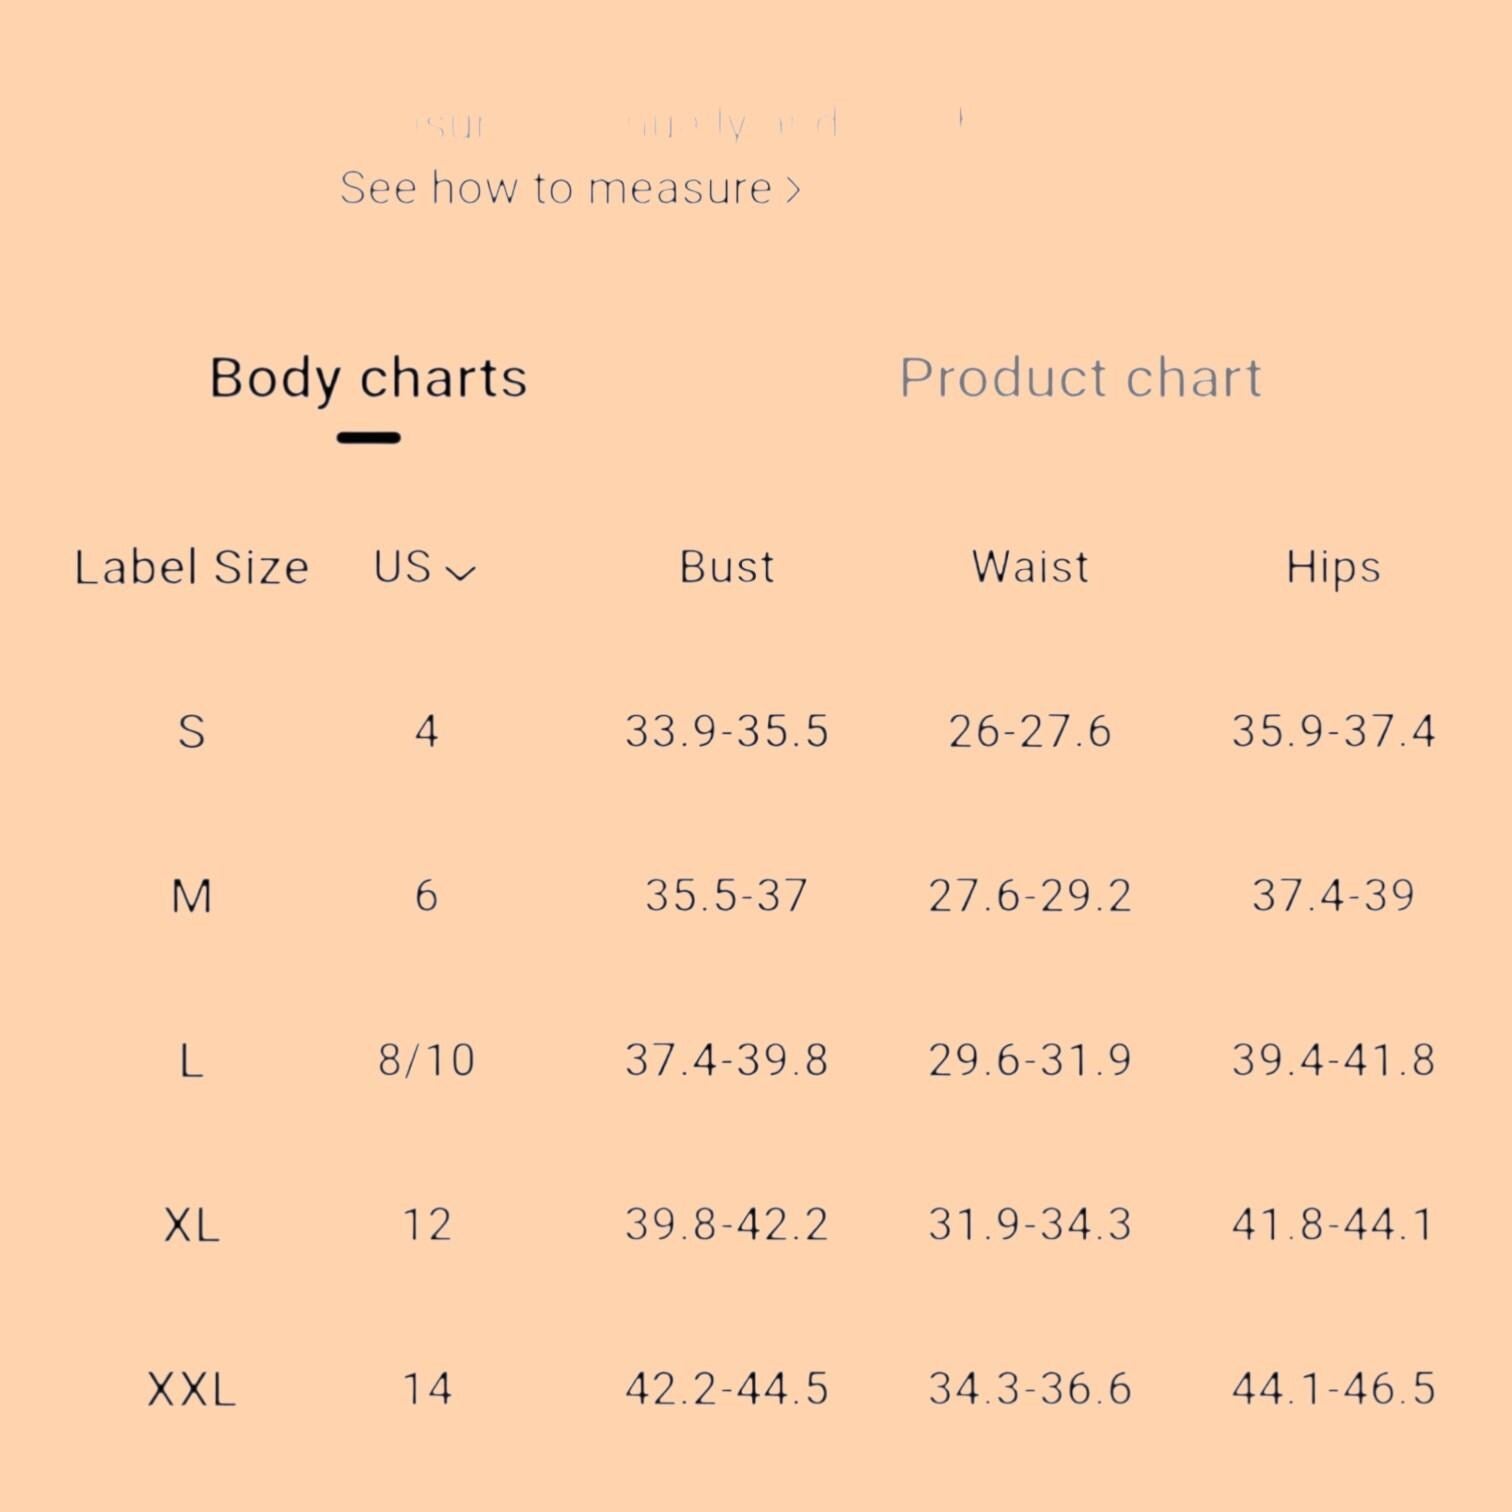Select the Body charts tab

point(368,380)
